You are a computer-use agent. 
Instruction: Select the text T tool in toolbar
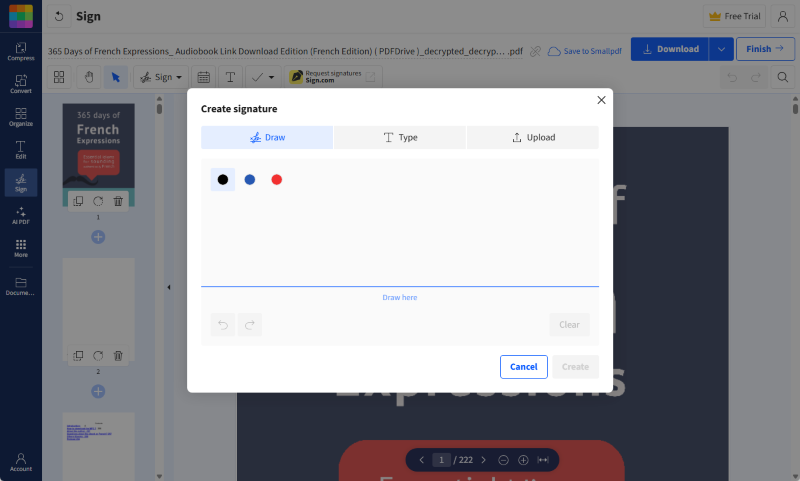(230, 77)
